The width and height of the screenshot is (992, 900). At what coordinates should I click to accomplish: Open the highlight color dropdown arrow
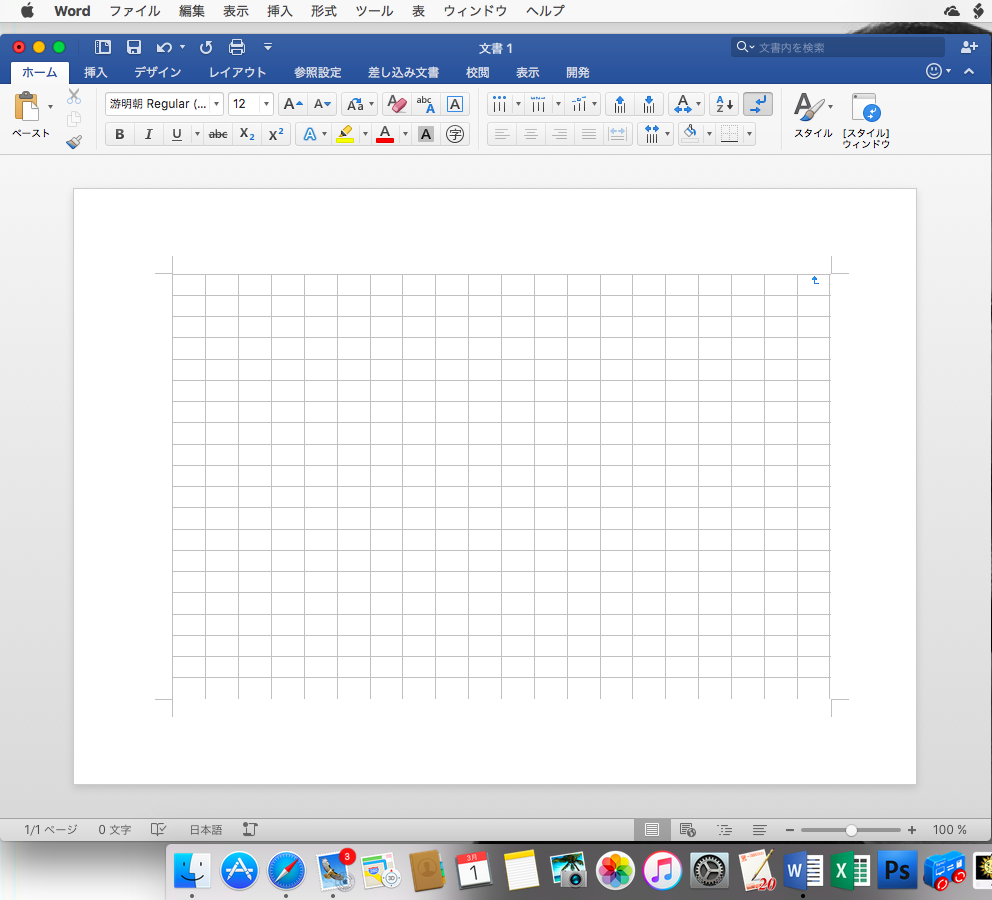(365, 134)
